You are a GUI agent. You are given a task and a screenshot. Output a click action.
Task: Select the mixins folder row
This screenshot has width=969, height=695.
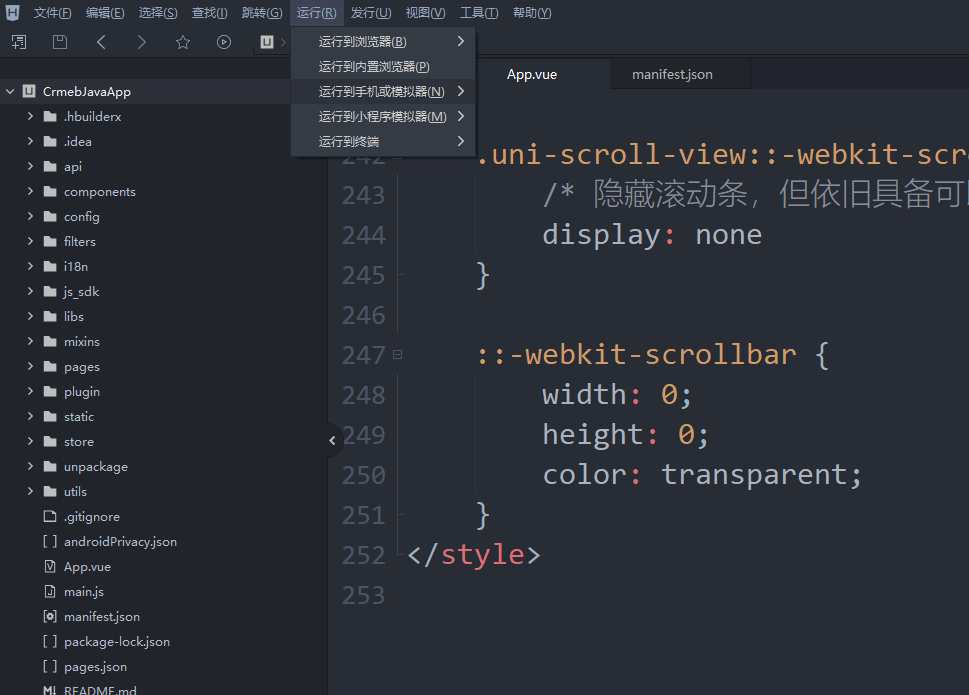164,341
